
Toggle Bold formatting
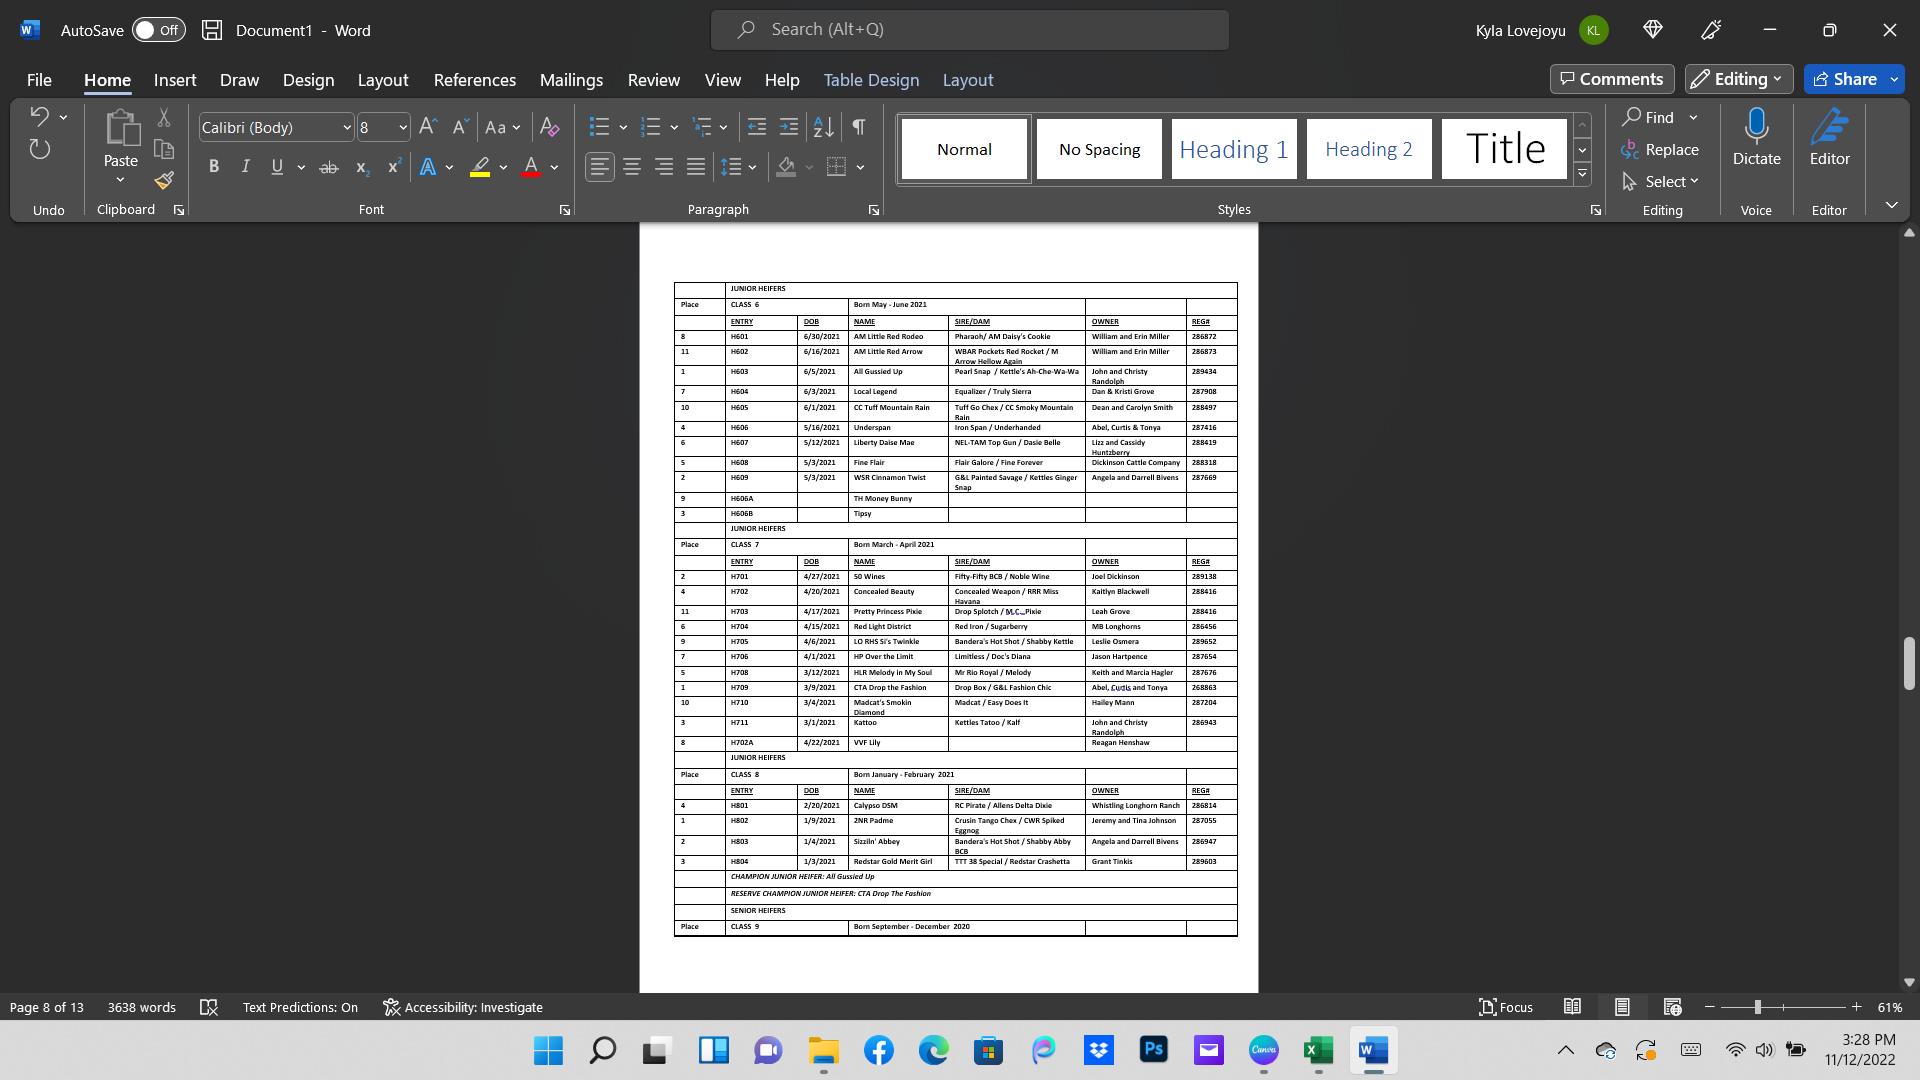point(213,168)
